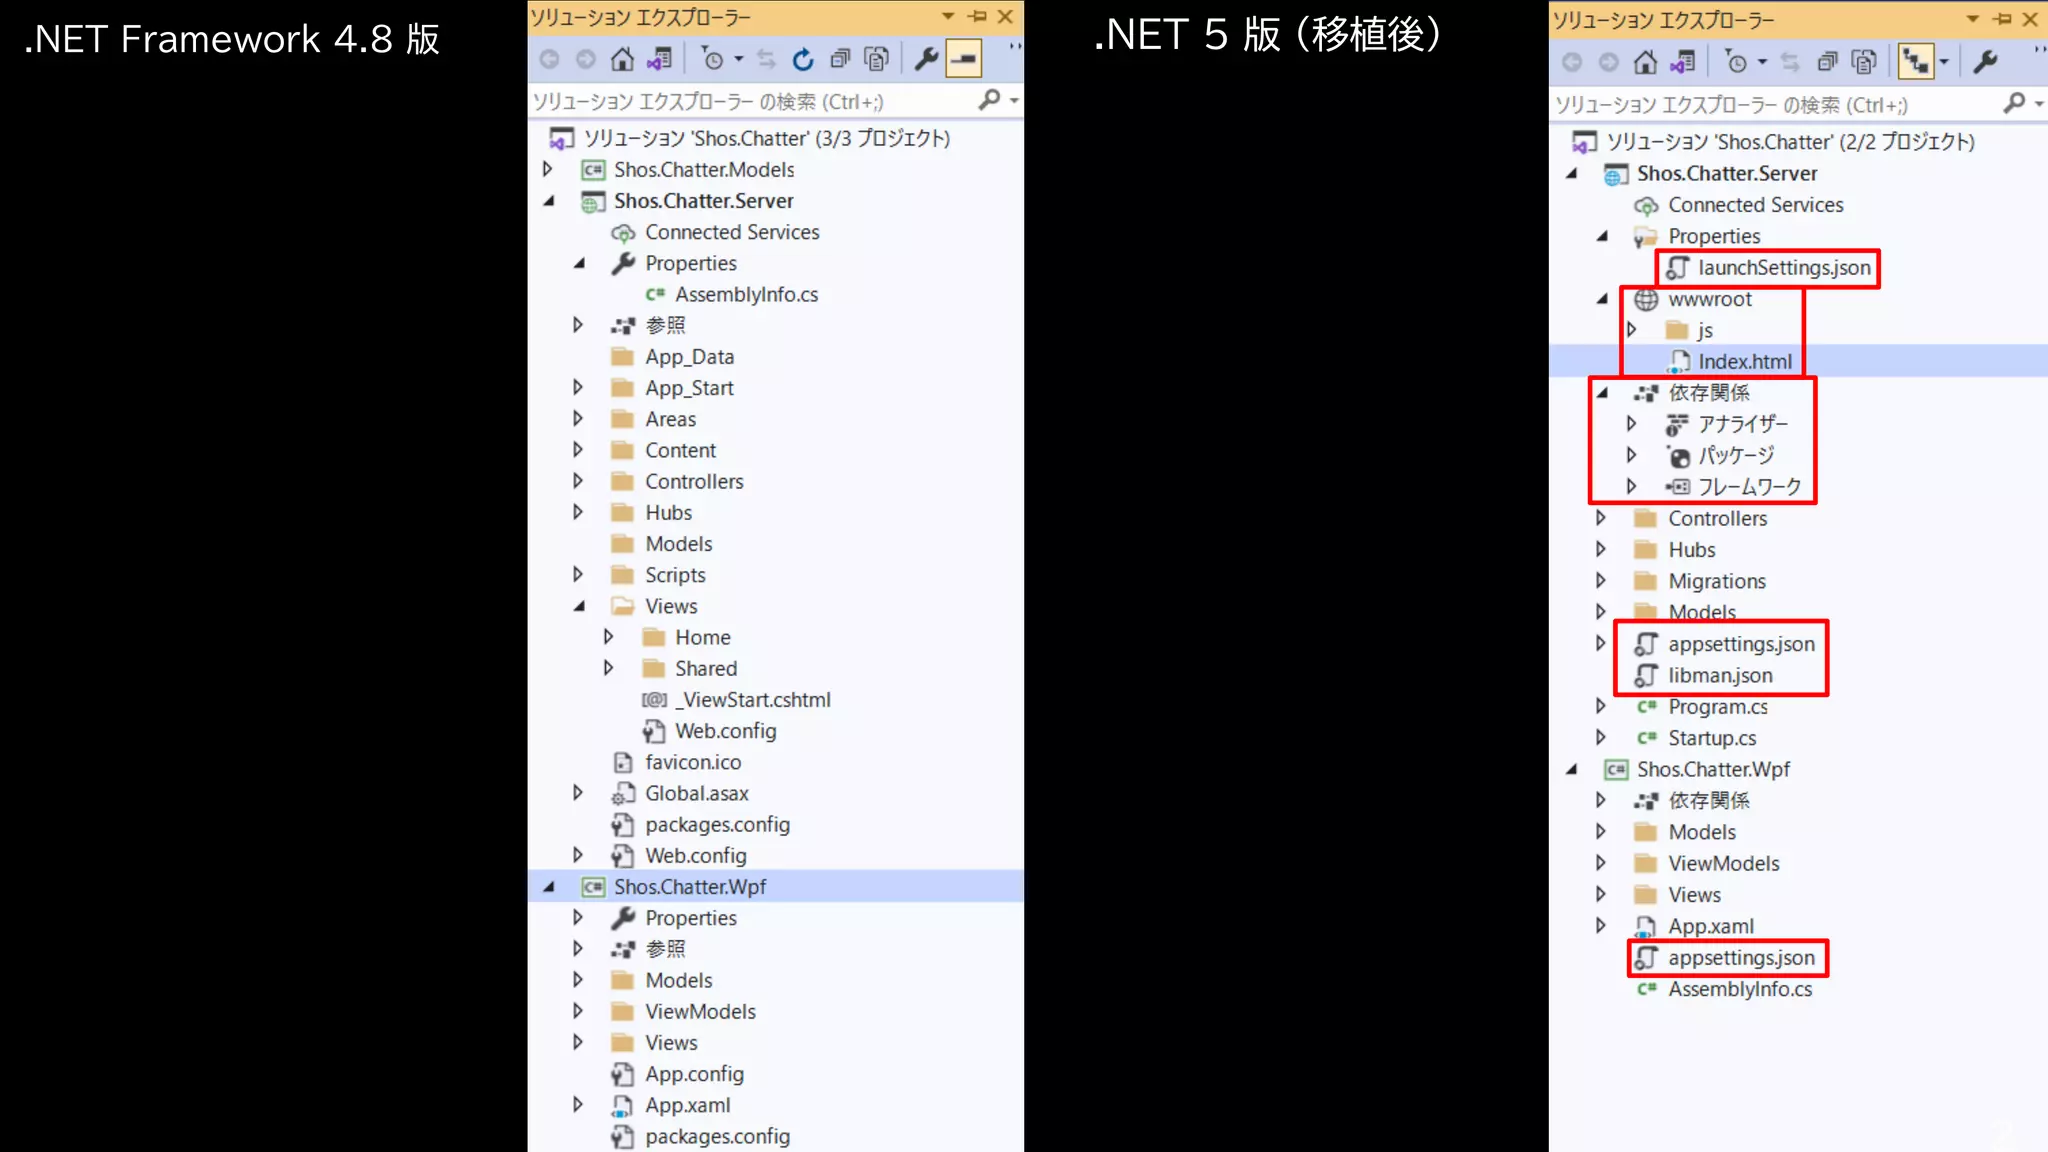Switch views icon in left Solution Explorer toolbar

(x=659, y=59)
